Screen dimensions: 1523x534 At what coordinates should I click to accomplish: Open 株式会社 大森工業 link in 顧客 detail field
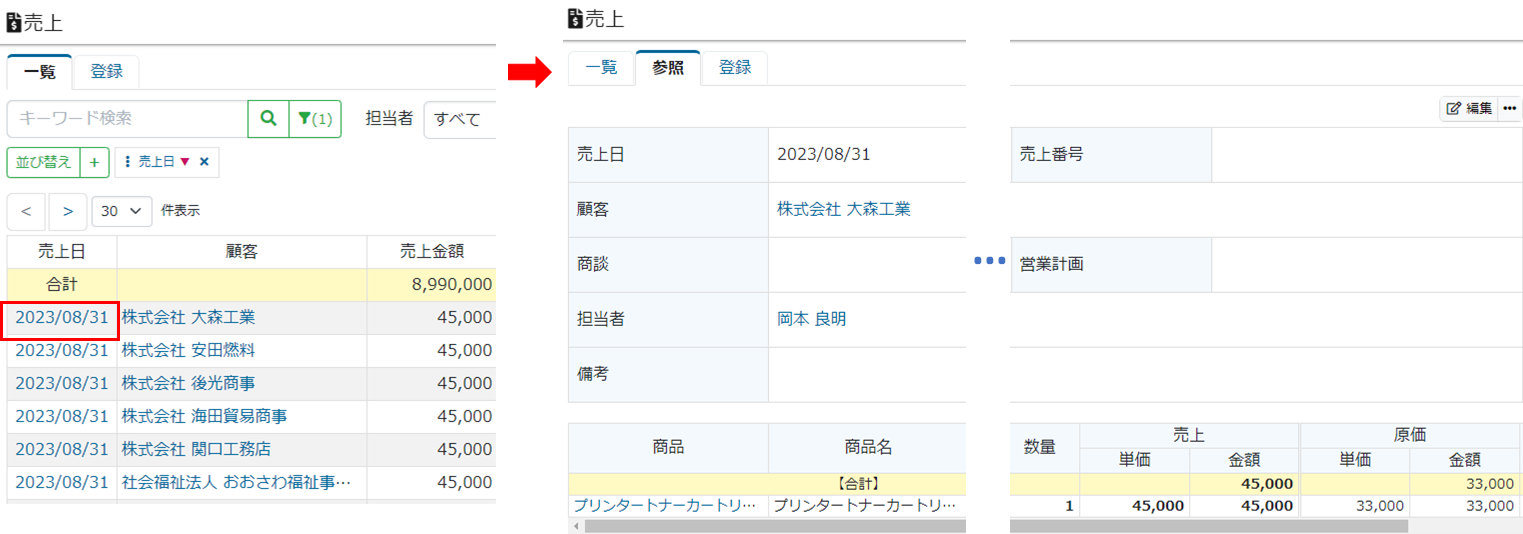[x=844, y=209]
